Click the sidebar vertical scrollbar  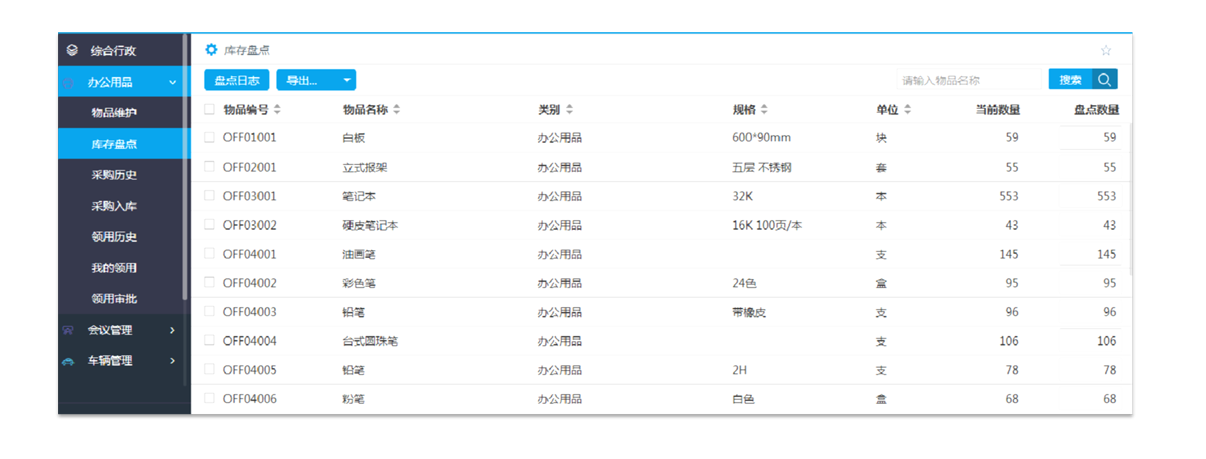tap(185, 168)
